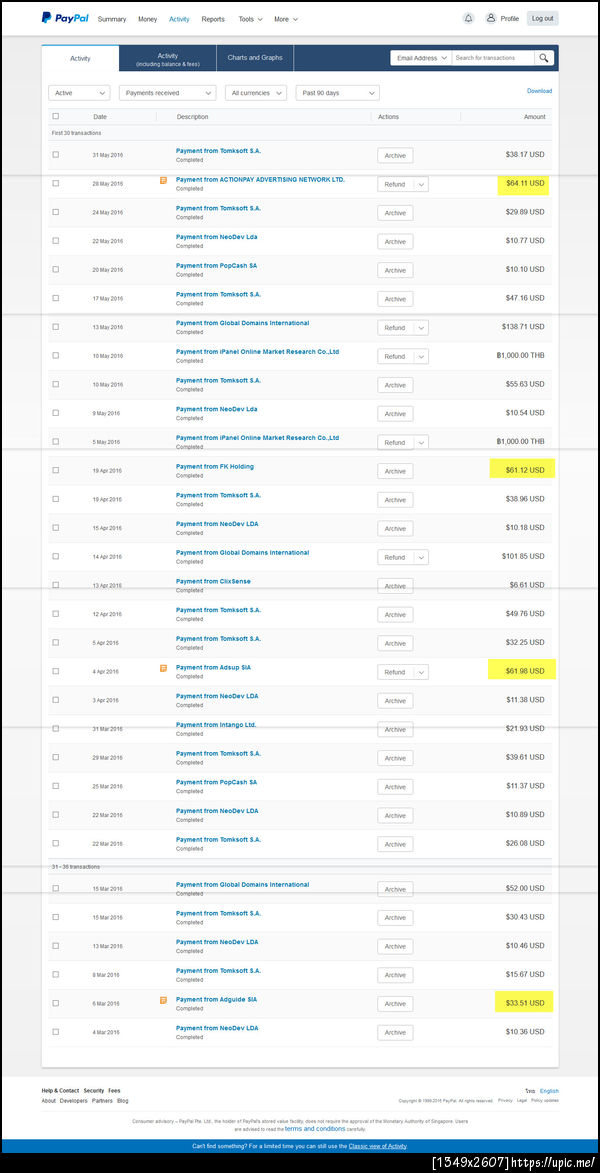Open the All currencies dropdown
600x1173 pixels.
257,93
